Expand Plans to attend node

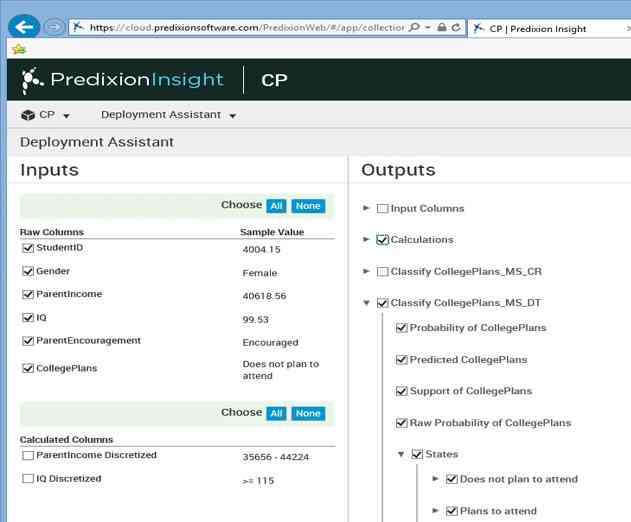(x=435, y=511)
